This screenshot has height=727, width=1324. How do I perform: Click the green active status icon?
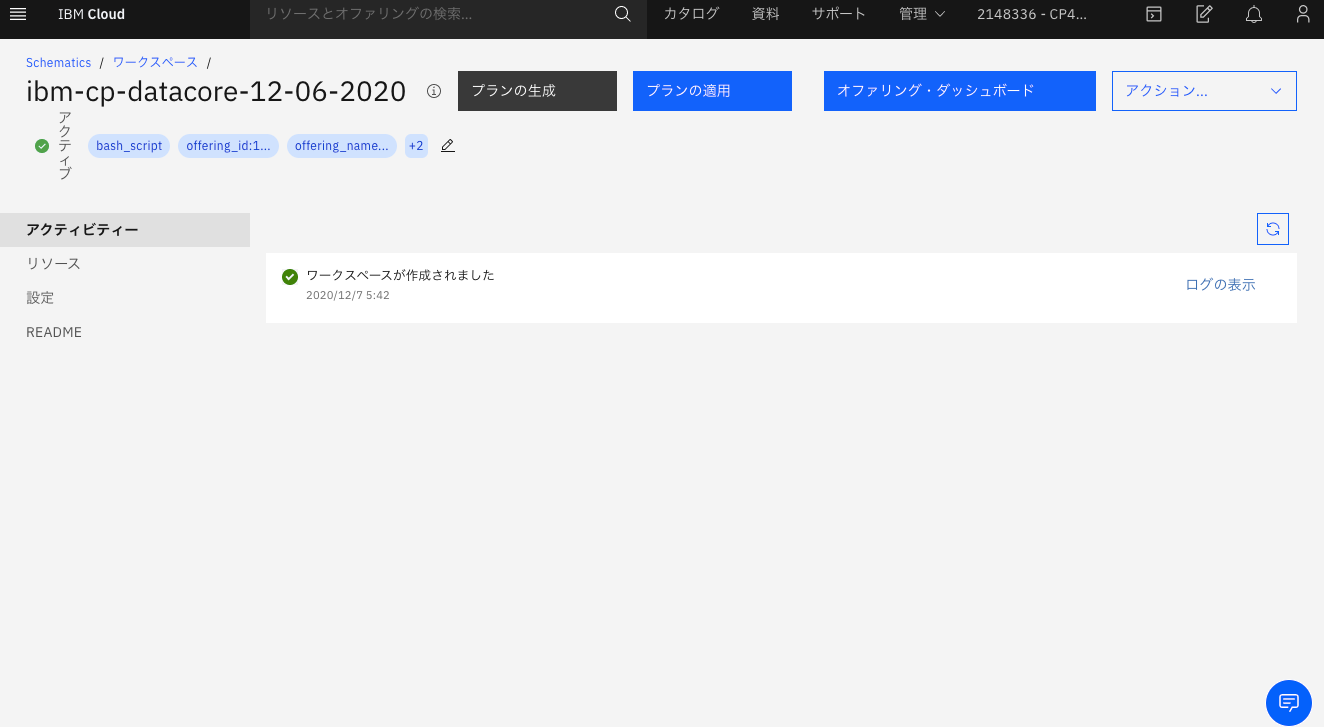42,146
